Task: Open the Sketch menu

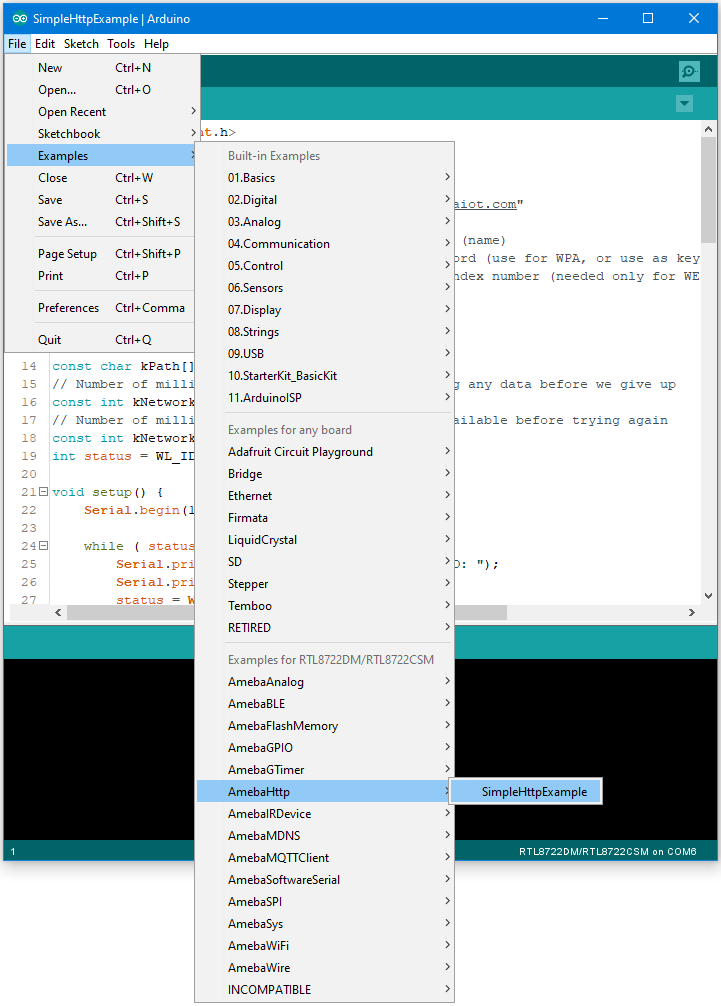Action: (81, 44)
